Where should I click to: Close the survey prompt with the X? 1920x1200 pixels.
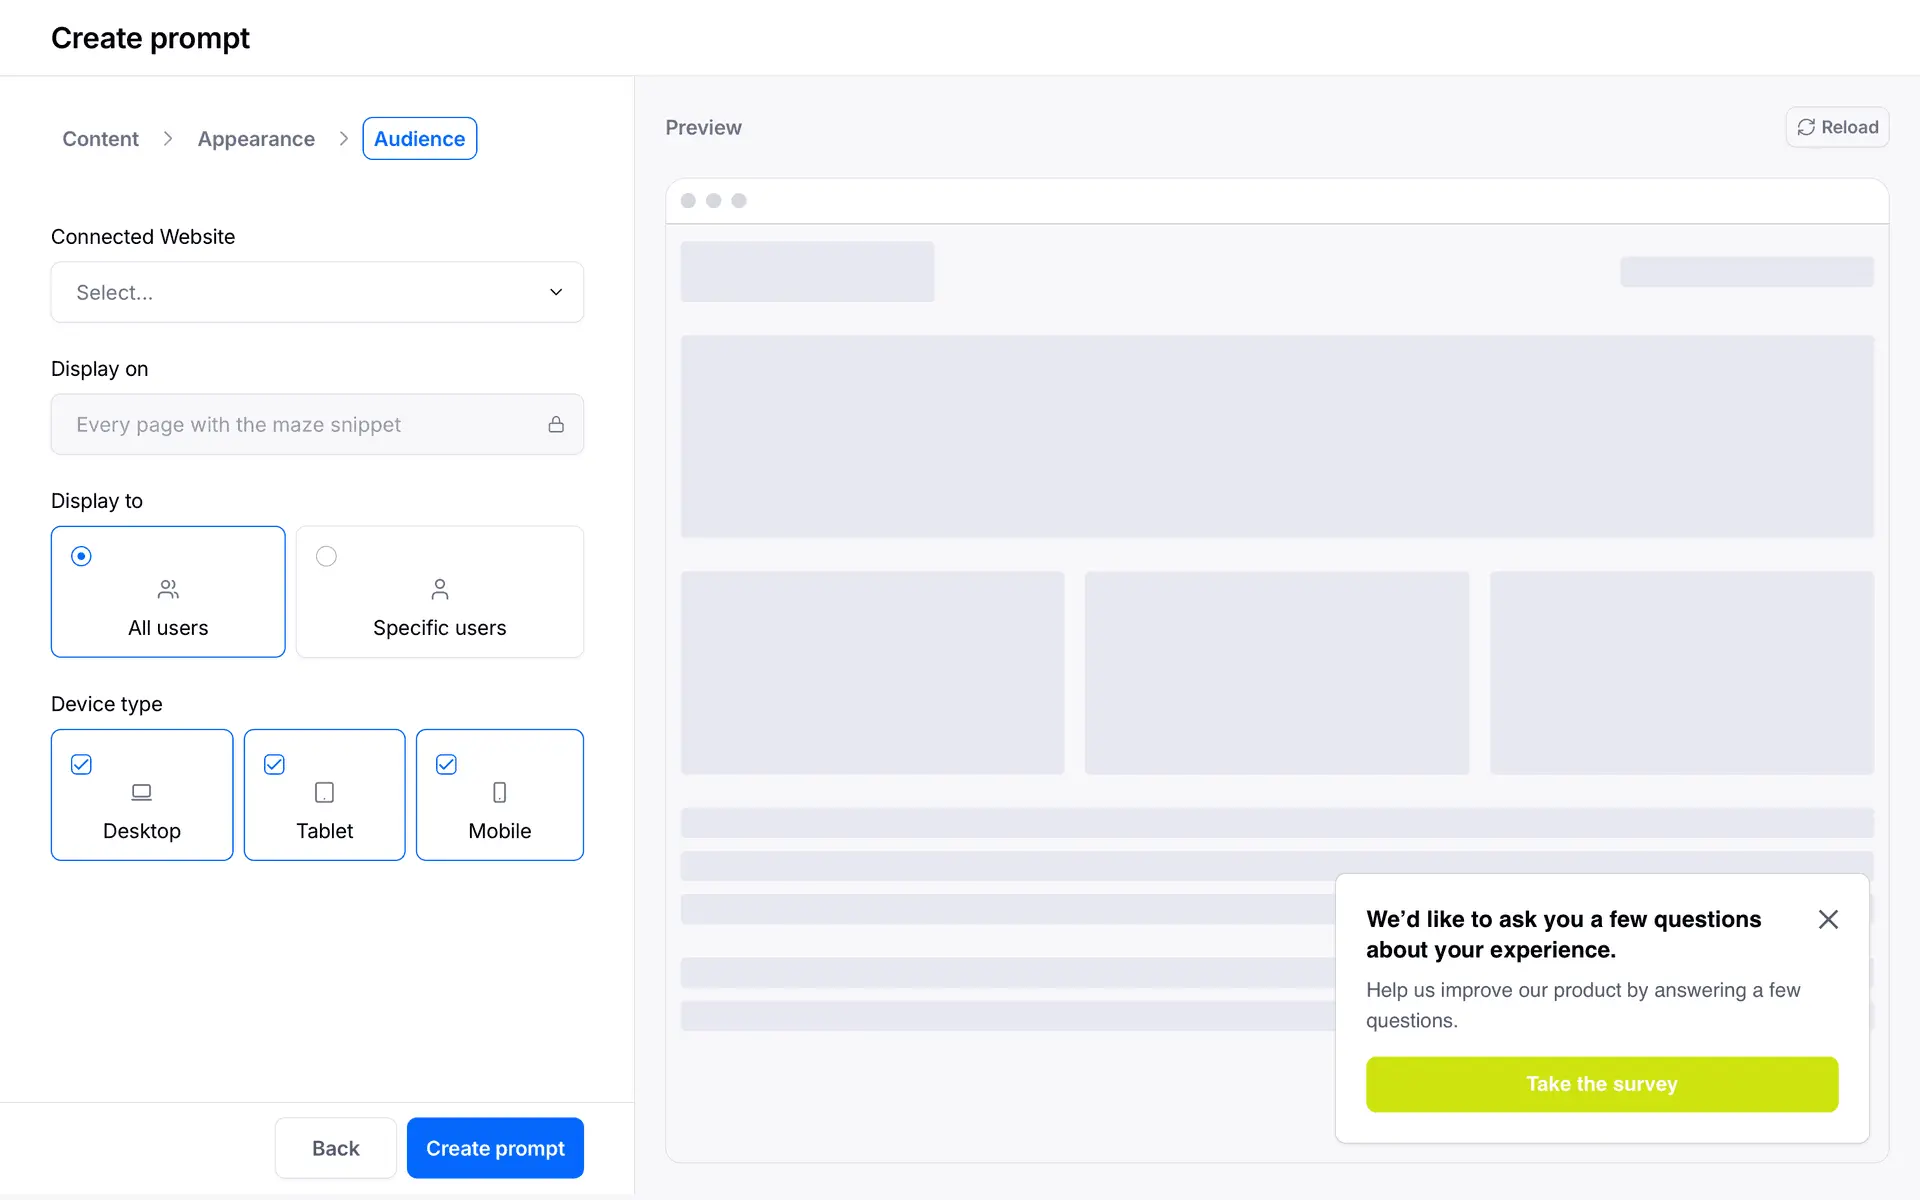coord(1828,919)
